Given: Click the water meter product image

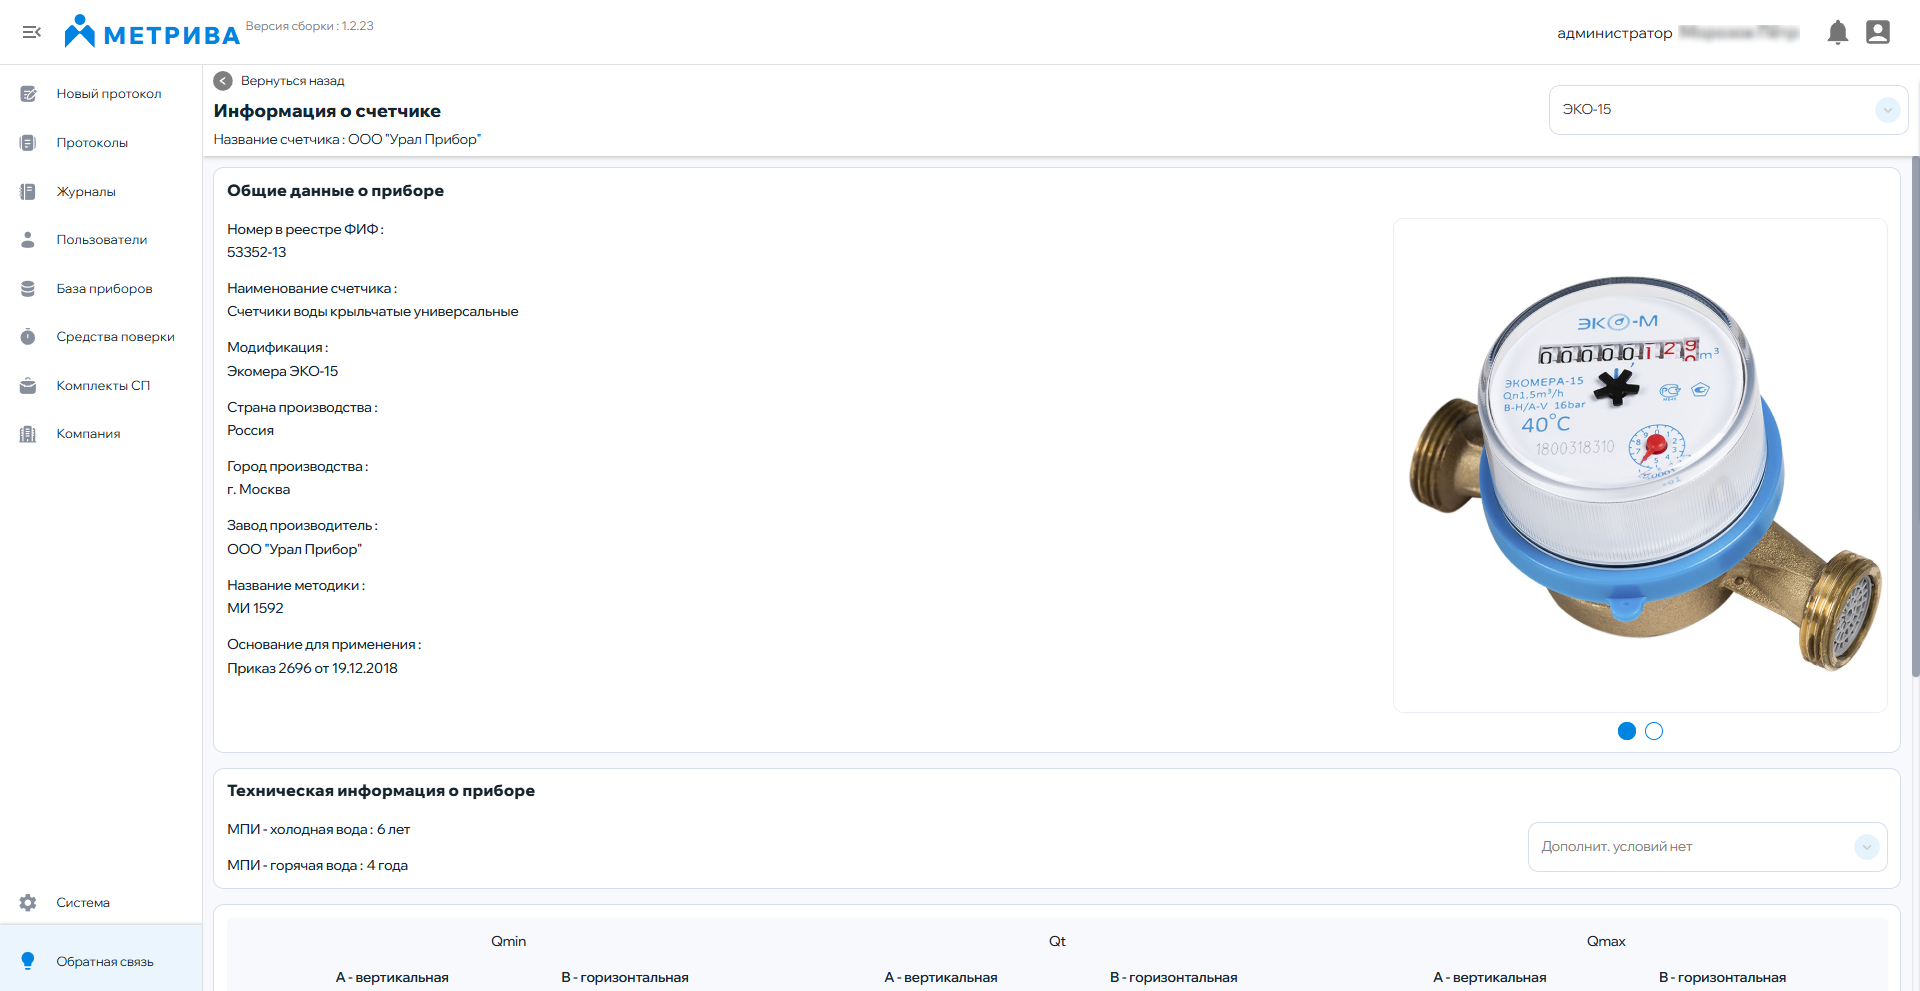Looking at the screenshot, I should 1640,466.
